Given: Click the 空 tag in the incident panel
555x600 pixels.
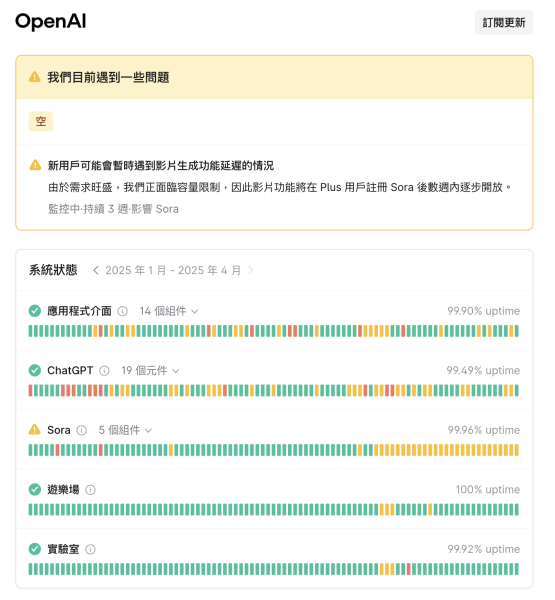Looking at the screenshot, I should pyautogui.click(x=41, y=121).
